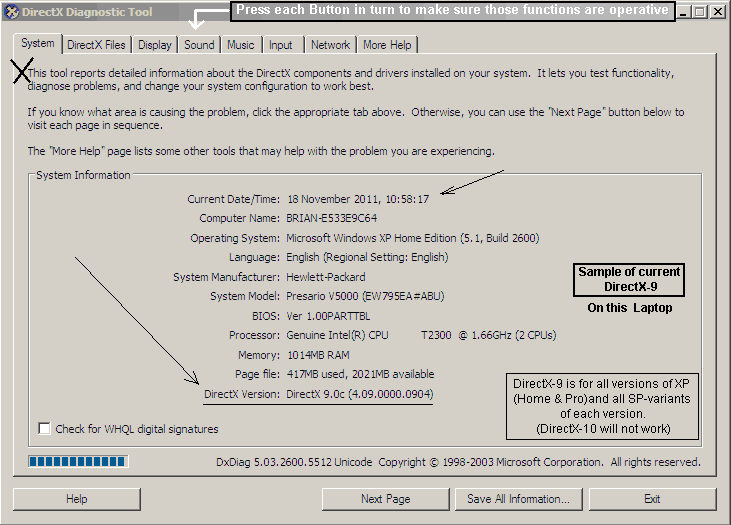The width and height of the screenshot is (731, 525).
Task: Show the More Help tab
Action: coord(387,45)
